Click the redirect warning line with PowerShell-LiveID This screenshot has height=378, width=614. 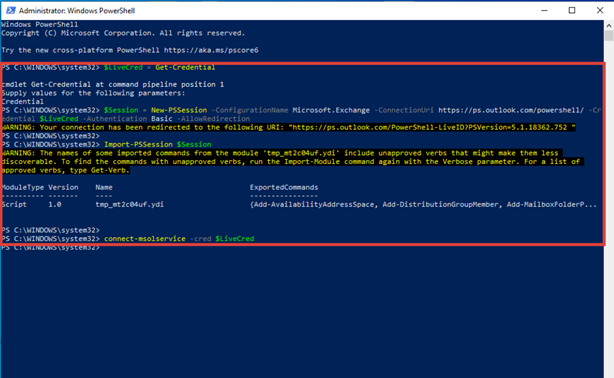coord(289,127)
